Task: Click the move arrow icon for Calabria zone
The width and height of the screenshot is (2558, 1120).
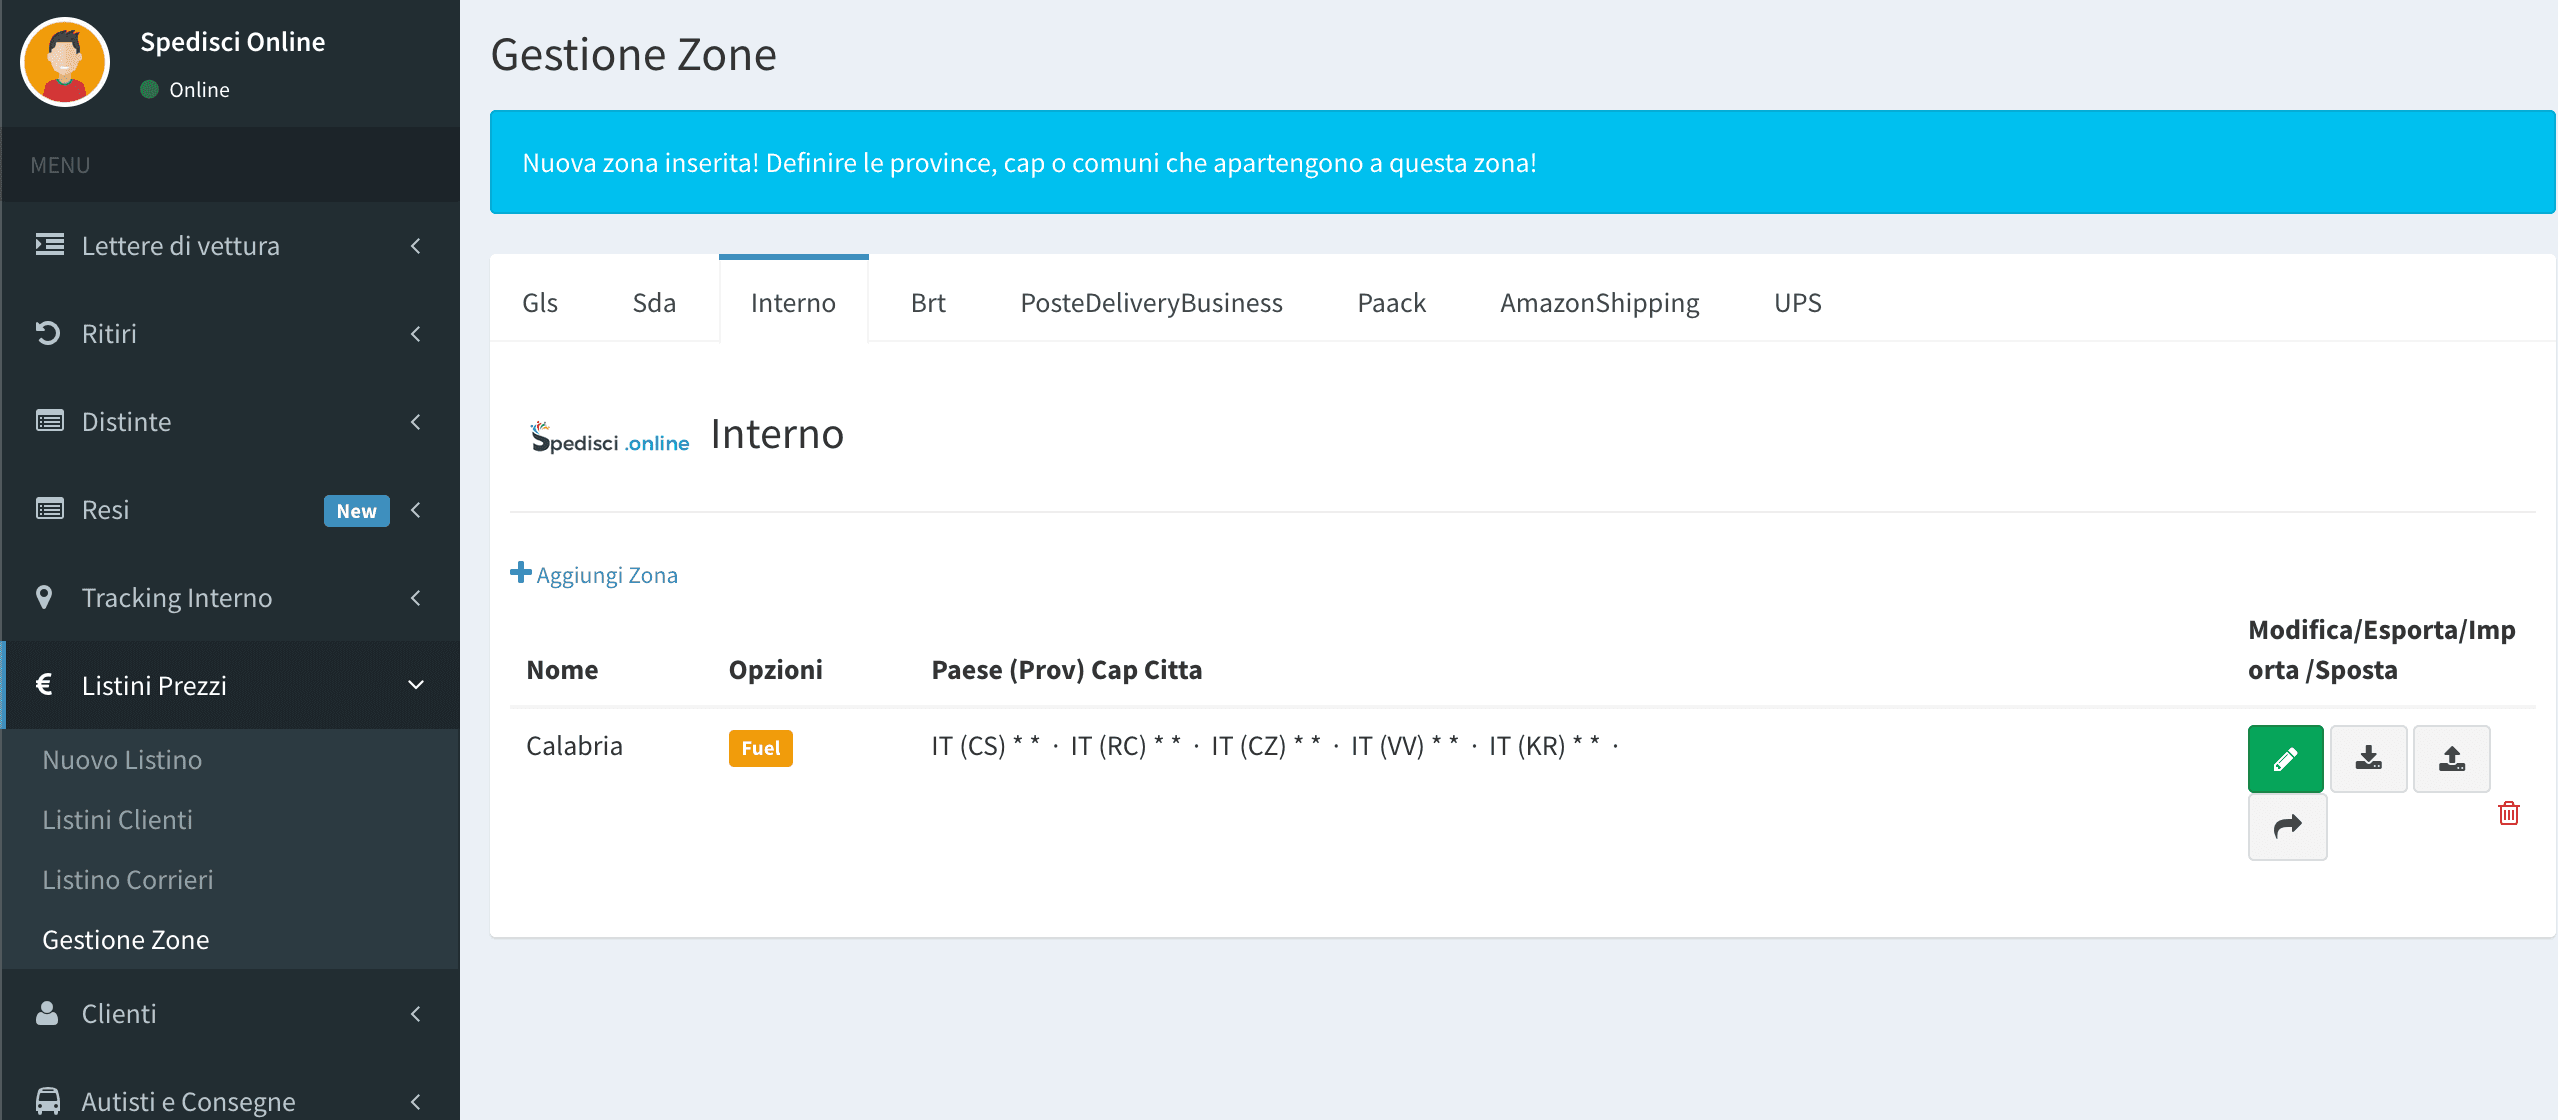Action: 2287,827
